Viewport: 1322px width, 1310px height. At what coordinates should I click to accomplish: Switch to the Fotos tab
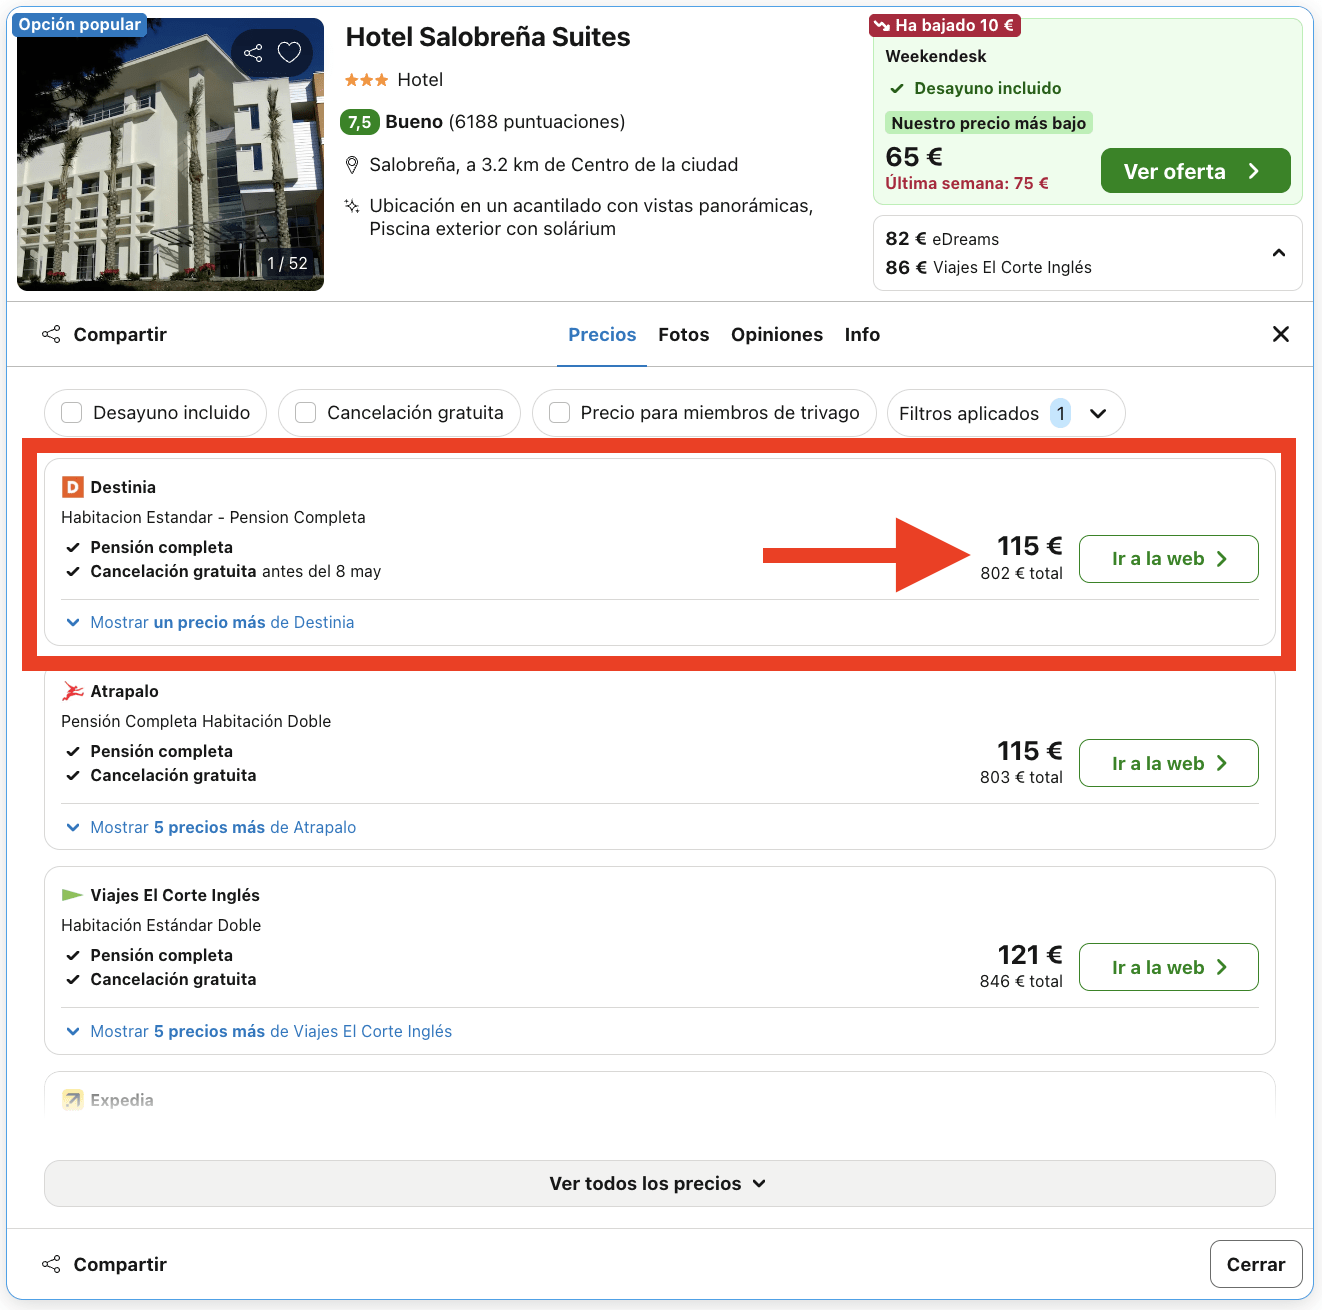(x=684, y=335)
